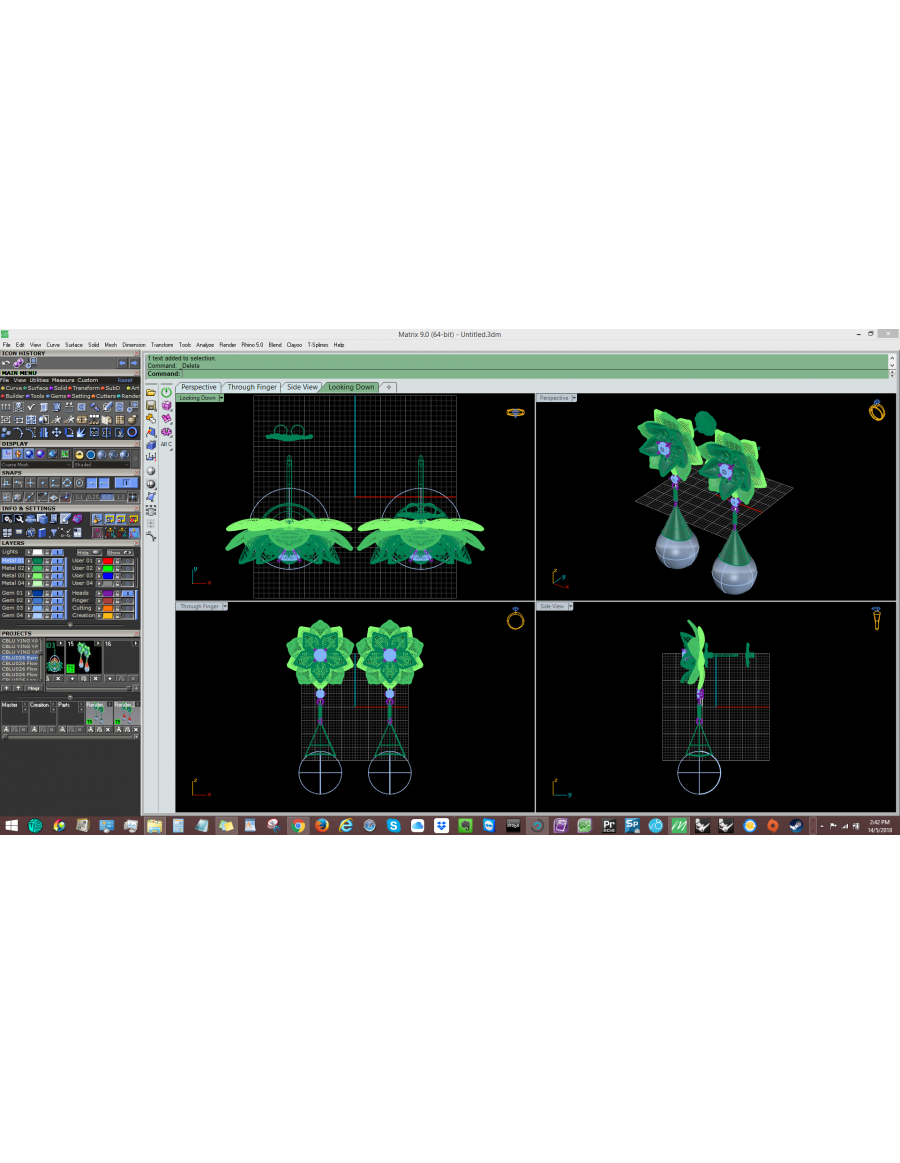Click the Open folder icon in vertical toolbar

point(151,392)
